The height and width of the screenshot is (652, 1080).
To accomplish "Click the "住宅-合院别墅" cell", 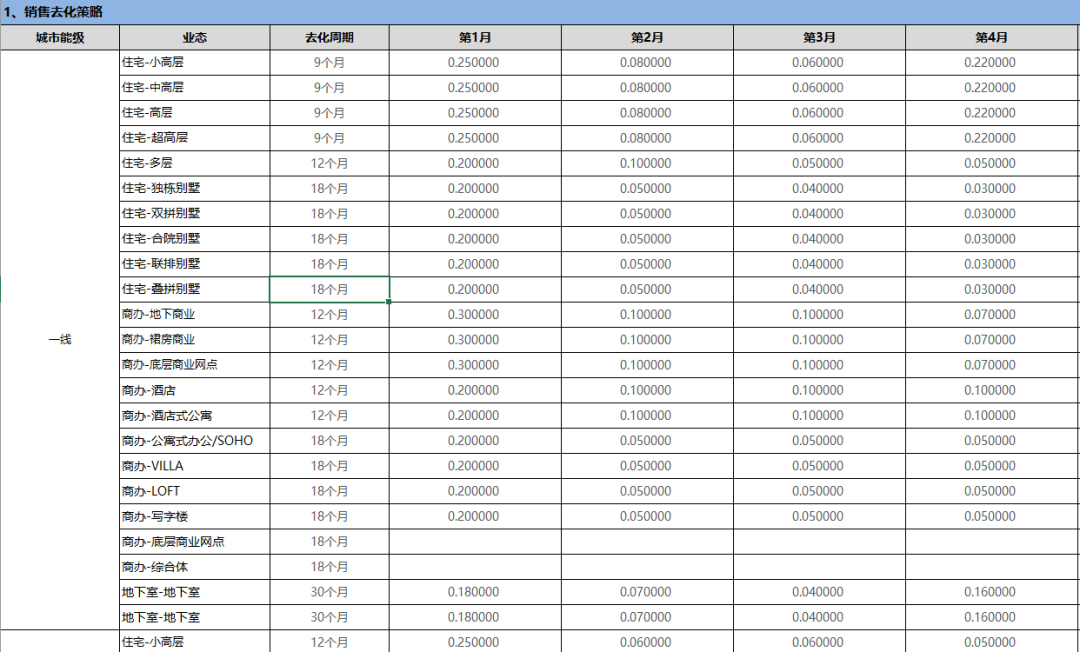I will point(195,239).
